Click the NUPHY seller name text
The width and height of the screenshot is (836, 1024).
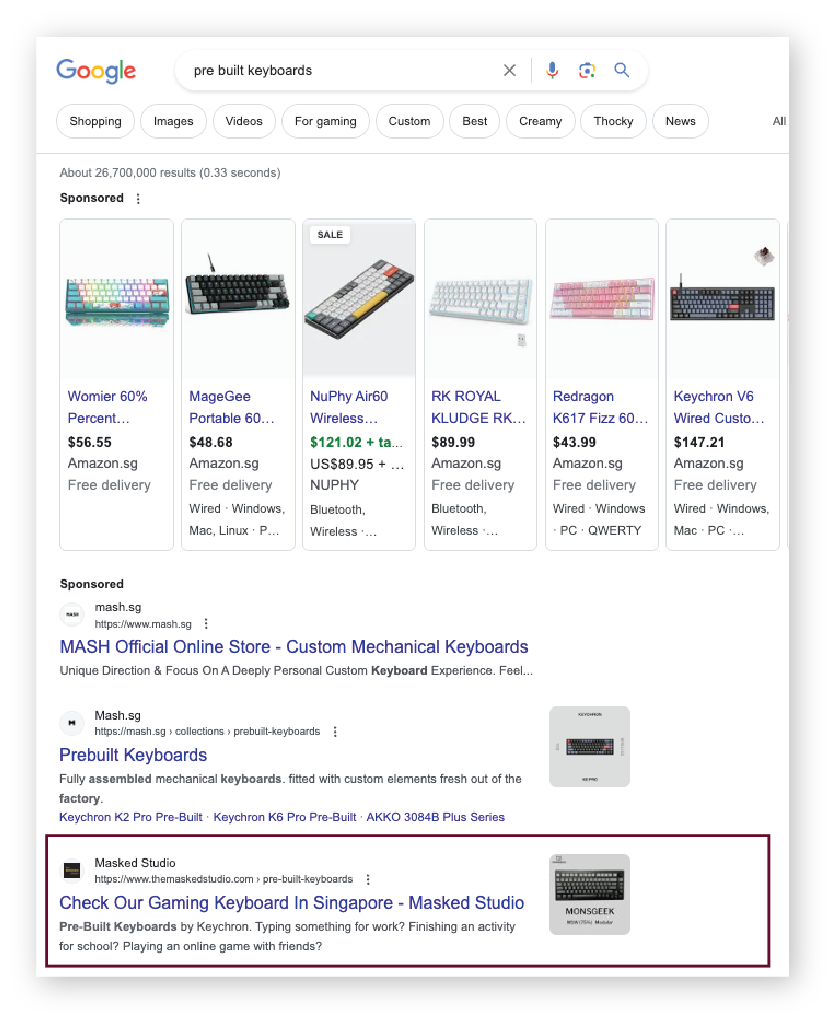[334, 485]
